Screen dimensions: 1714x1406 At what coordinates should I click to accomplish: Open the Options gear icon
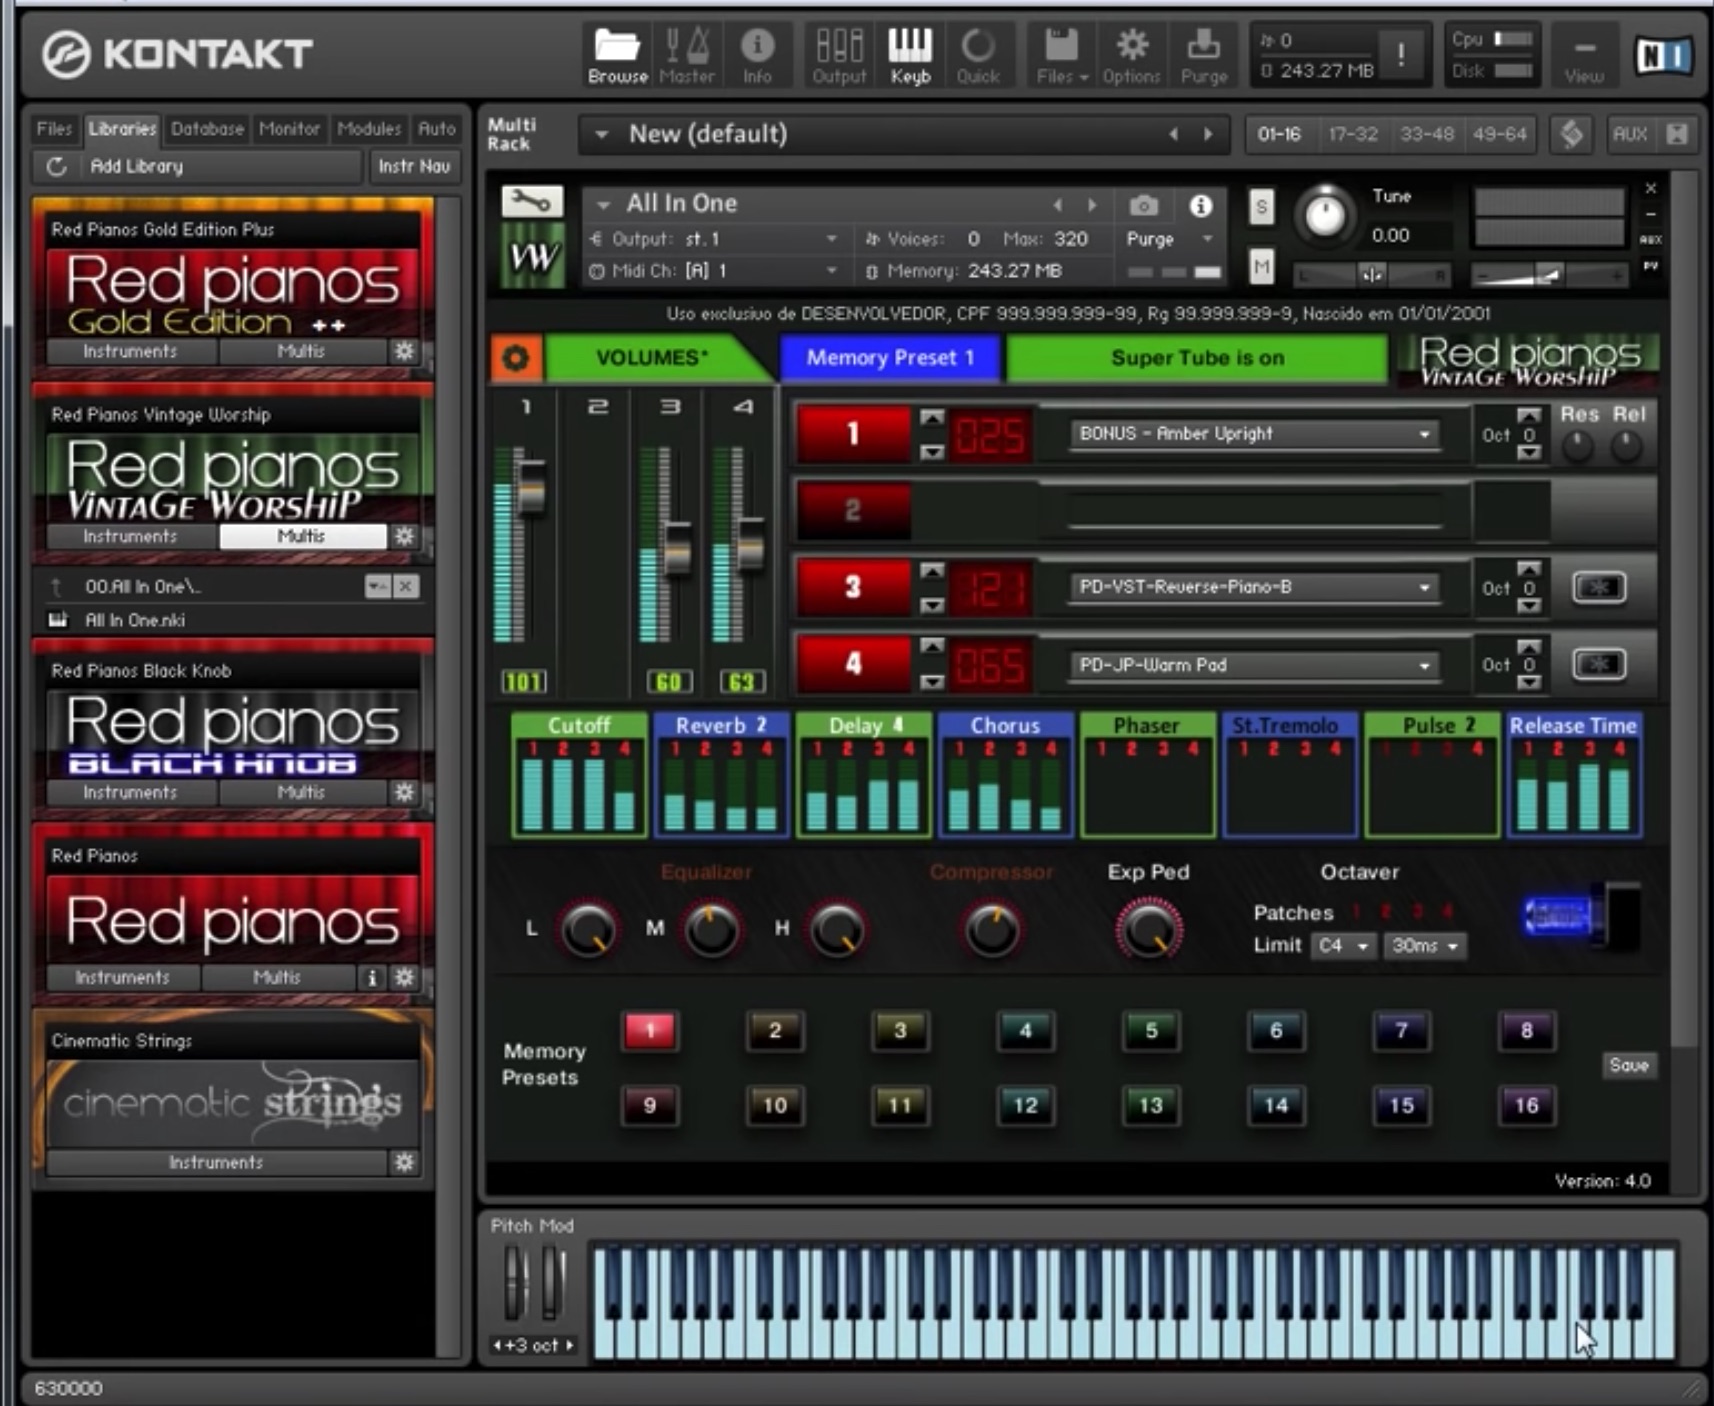click(1131, 56)
